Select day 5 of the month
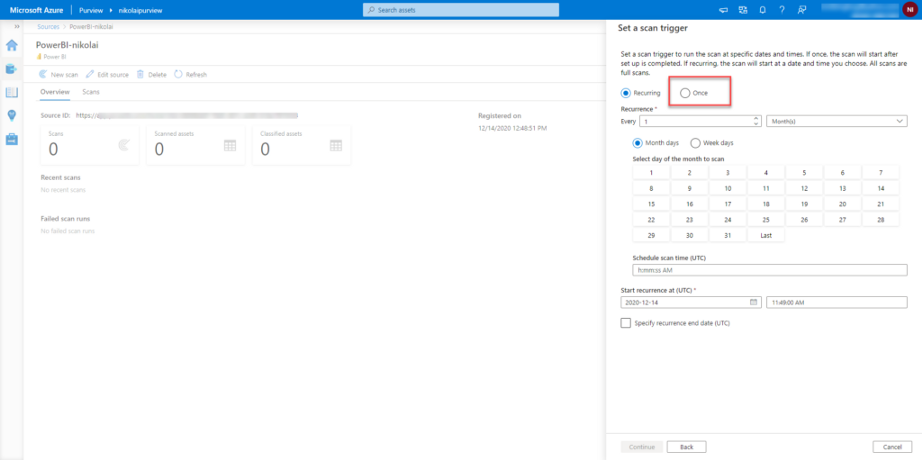Image resolution: width=922 pixels, height=460 pixels. tap(804, 172)
